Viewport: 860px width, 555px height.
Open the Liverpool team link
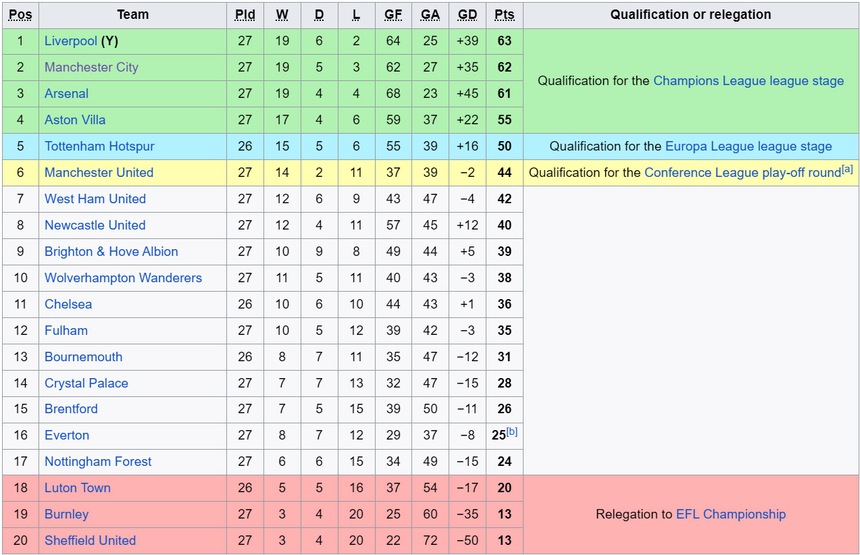pos(70,41)
